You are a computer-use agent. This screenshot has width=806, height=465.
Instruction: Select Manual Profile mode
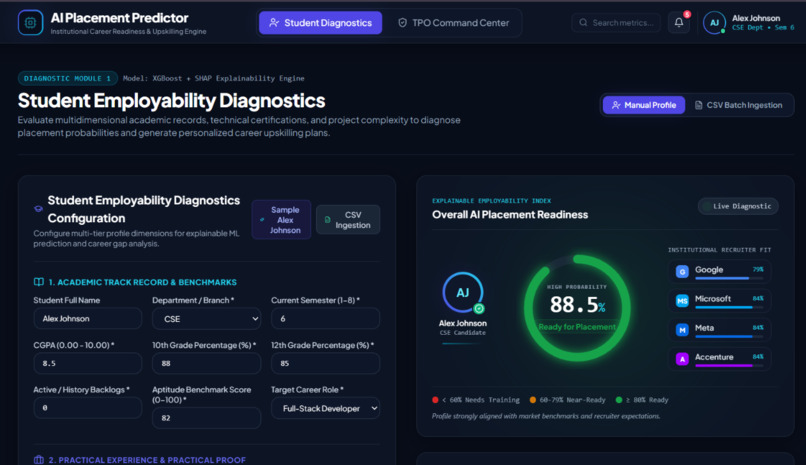click(644, 105)
